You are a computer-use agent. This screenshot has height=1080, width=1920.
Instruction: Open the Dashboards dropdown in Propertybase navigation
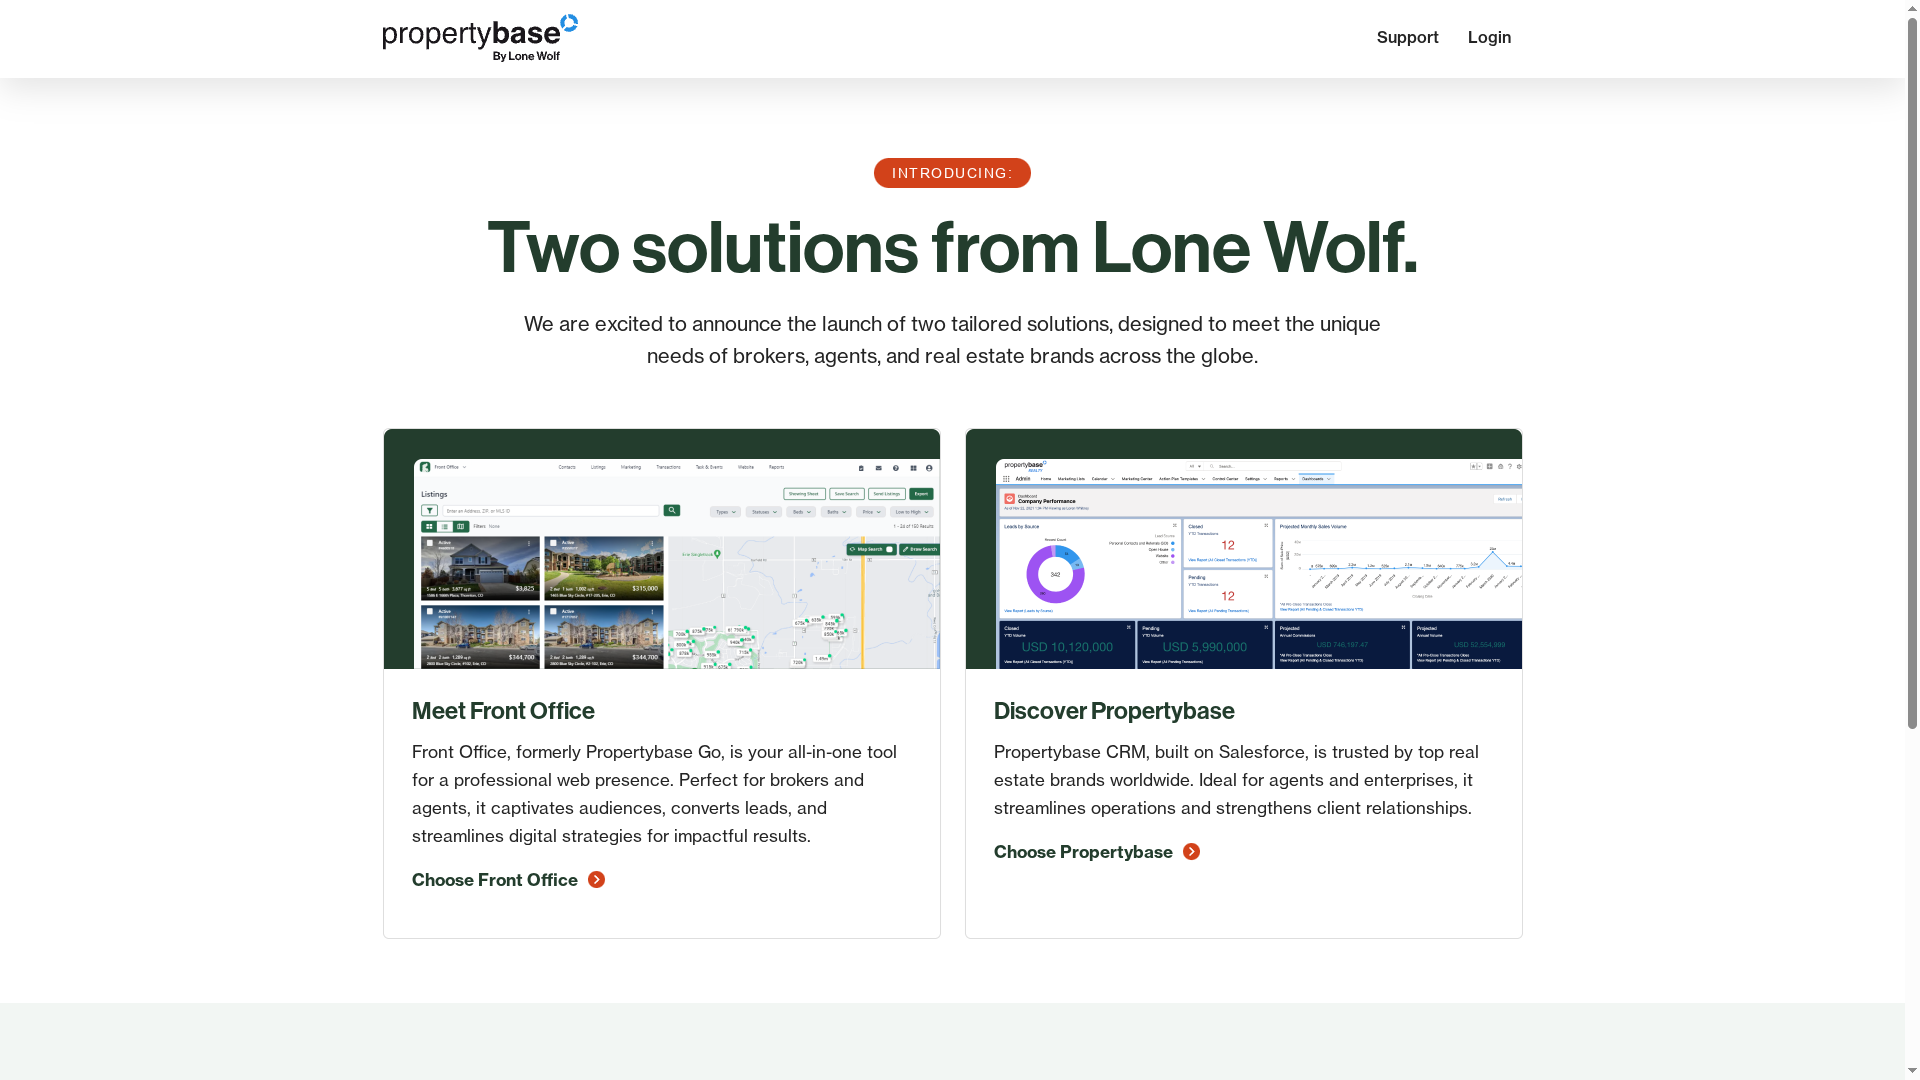point(1316,479)
